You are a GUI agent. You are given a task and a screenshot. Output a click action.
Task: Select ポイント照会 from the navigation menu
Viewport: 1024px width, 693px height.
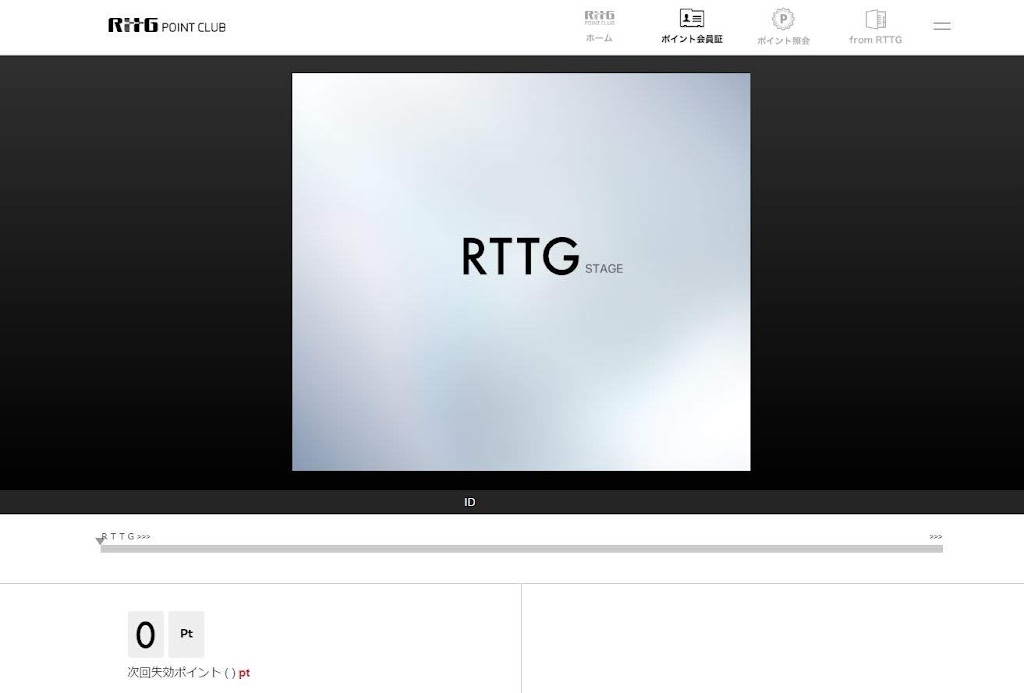coord(782,39)
